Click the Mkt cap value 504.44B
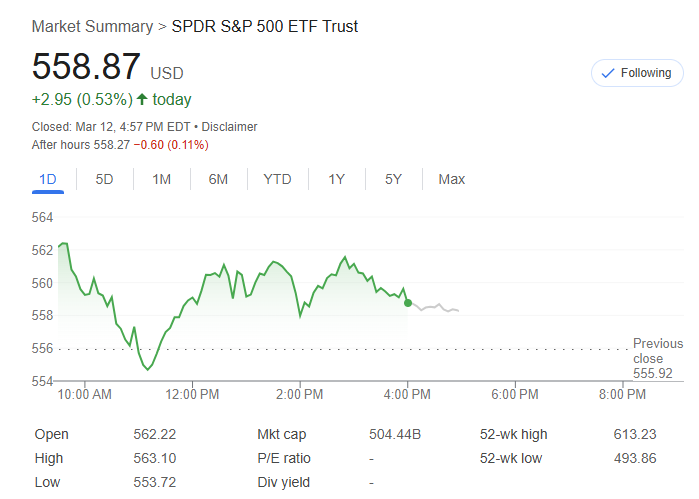This screenshot has width=699, height=499. coord(395,435)
